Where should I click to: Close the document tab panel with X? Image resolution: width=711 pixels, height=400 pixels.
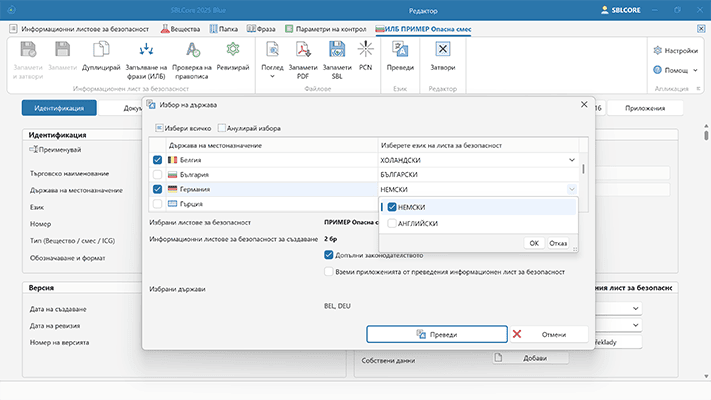point(701,29)
